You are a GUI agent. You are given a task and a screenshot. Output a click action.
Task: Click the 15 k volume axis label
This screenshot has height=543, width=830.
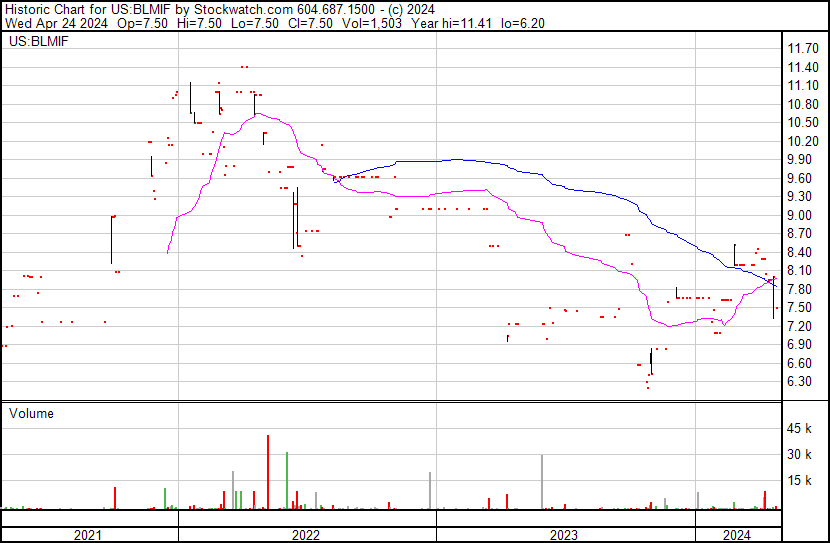pyautogui.click(x=799, y=480)
